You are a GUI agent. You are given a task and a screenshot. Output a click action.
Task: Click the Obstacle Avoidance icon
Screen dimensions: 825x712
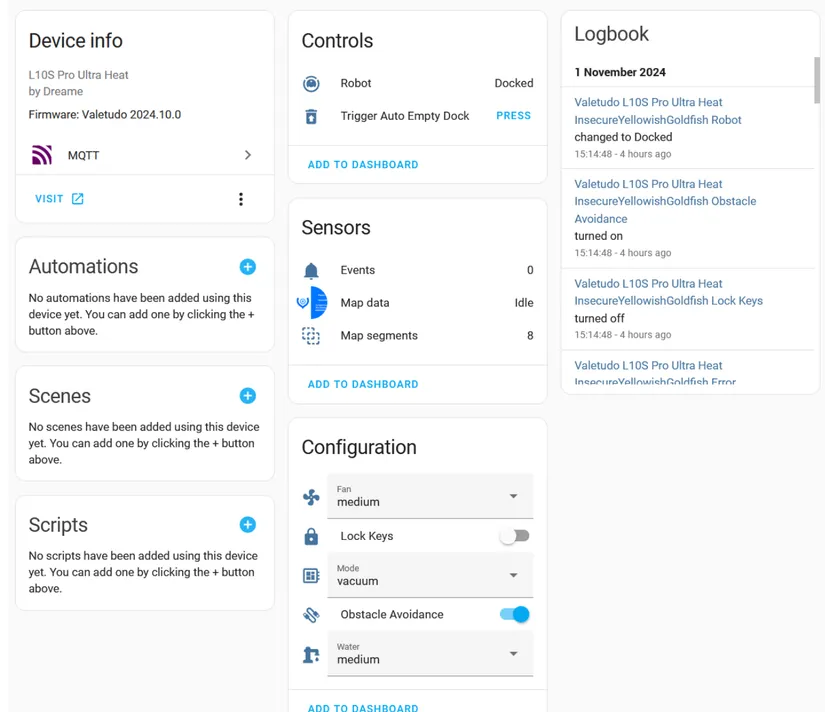(311, 615)
